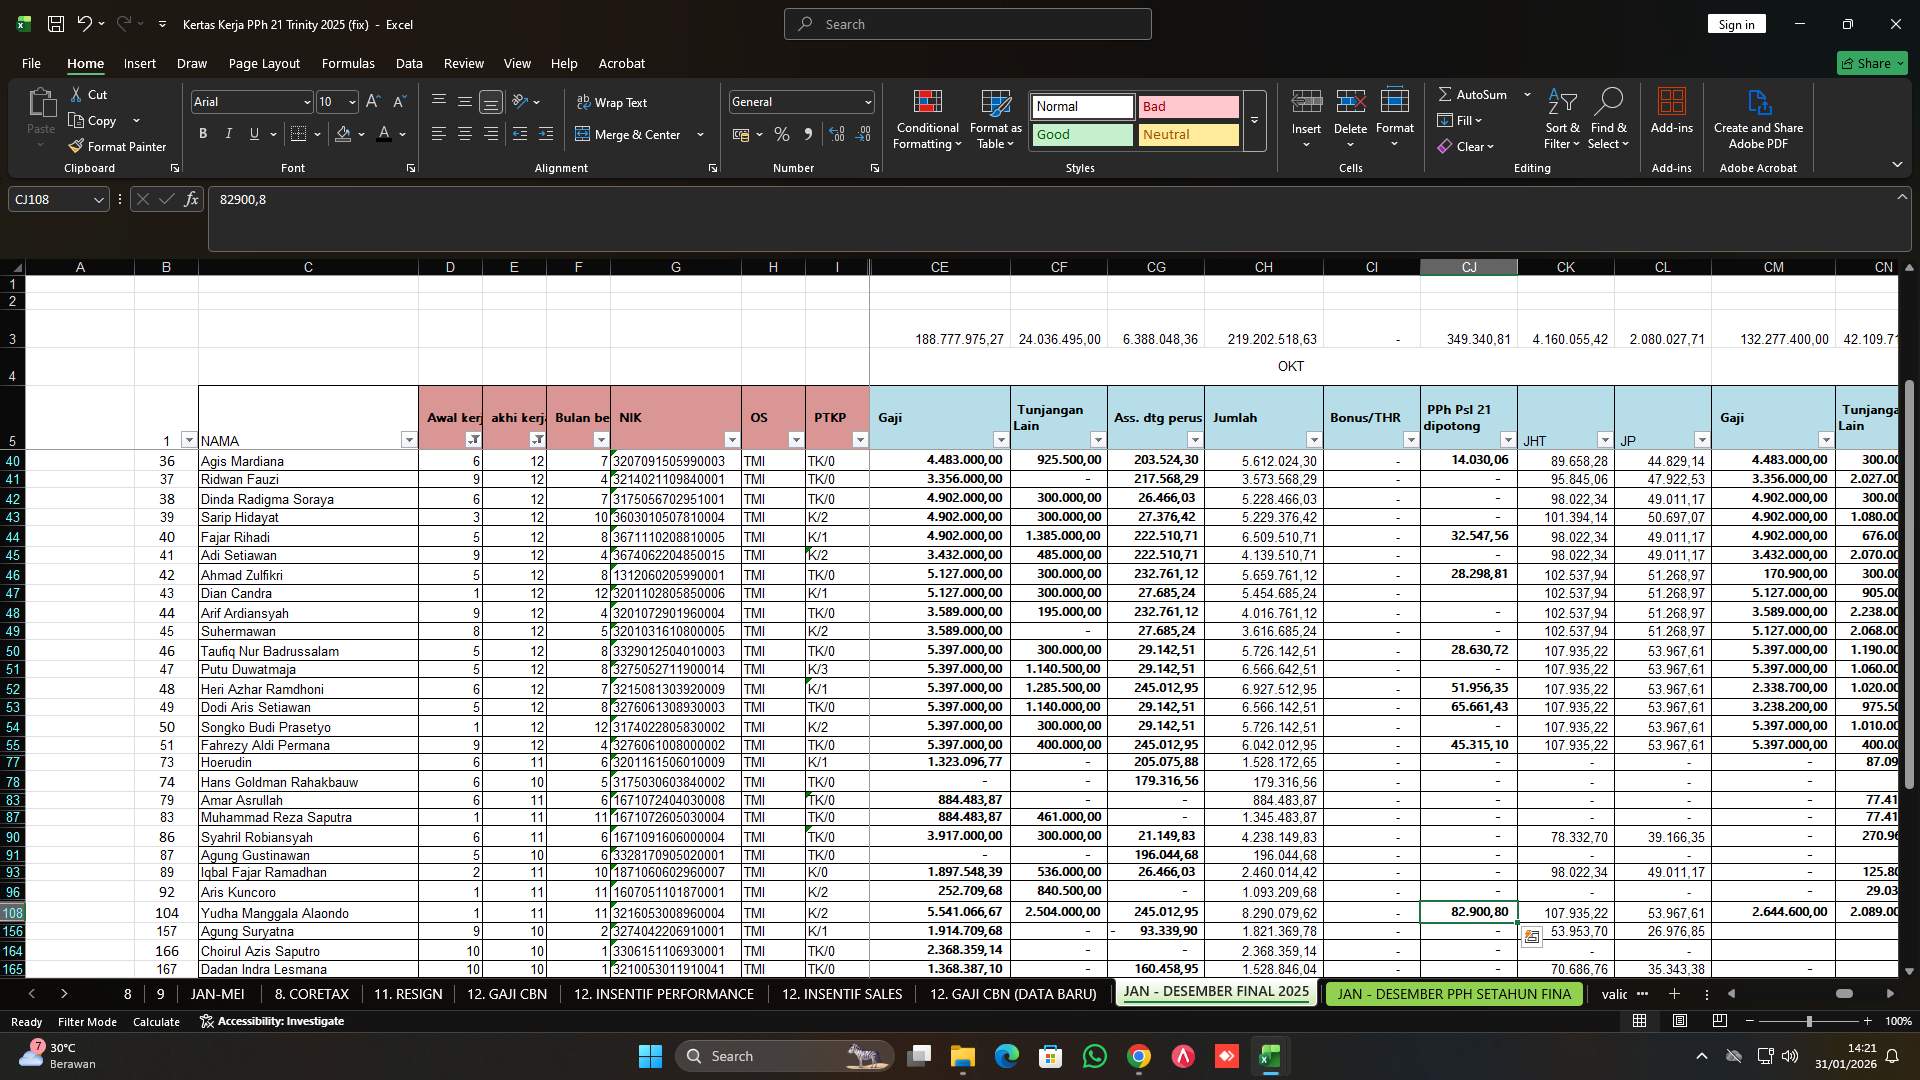Click the Share button
Viewport: 1920px width, 1080px height.
(1871, 62)
